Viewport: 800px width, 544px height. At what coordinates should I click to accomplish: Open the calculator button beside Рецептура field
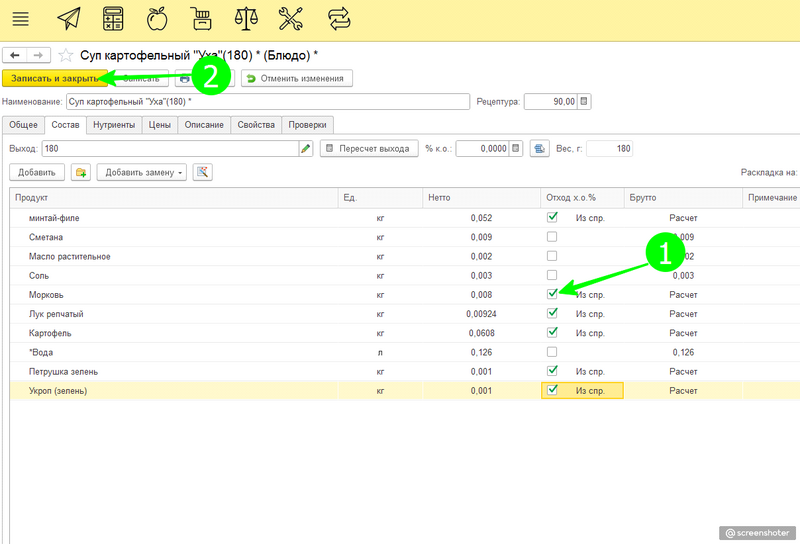[x=585, y=101]
